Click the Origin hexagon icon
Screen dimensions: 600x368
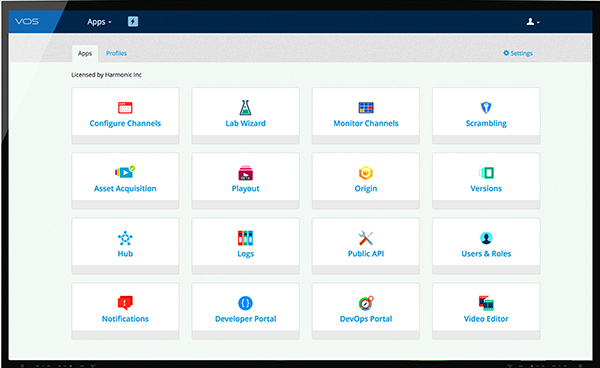[x=366, y=173]
